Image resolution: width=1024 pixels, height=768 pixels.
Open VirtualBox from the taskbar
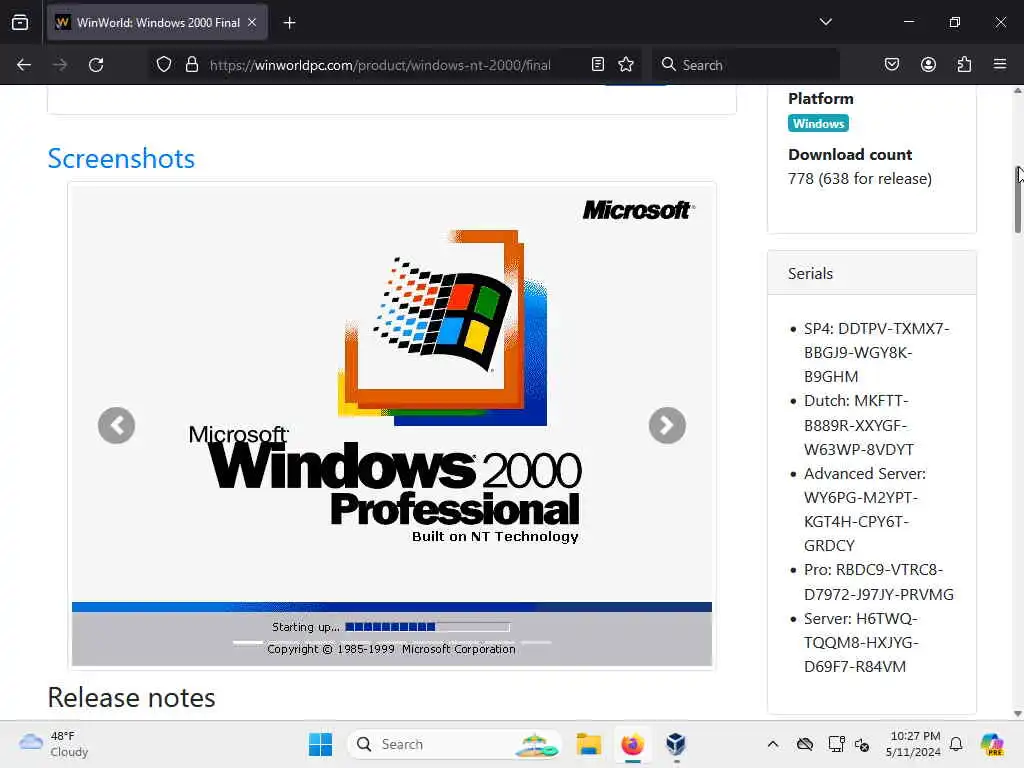click(676, 744)
